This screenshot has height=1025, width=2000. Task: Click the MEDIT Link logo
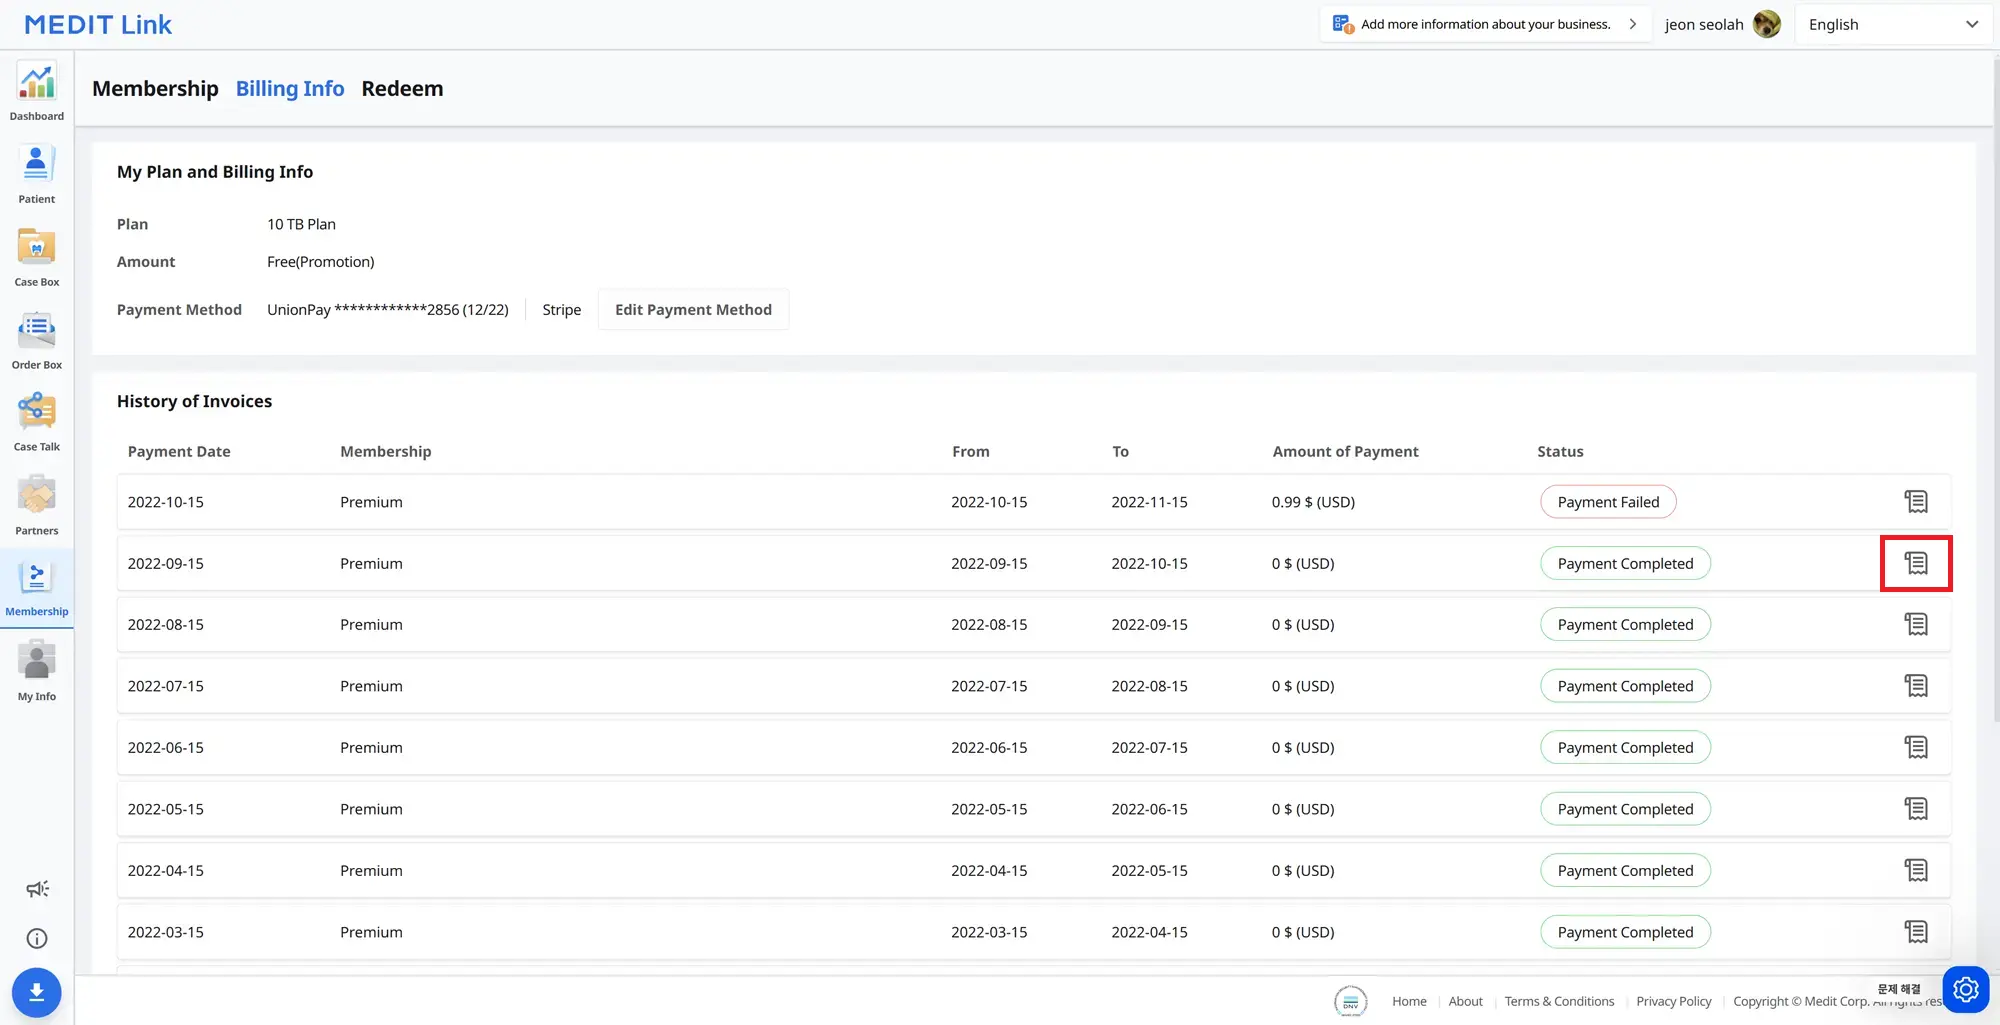[98, 25]
